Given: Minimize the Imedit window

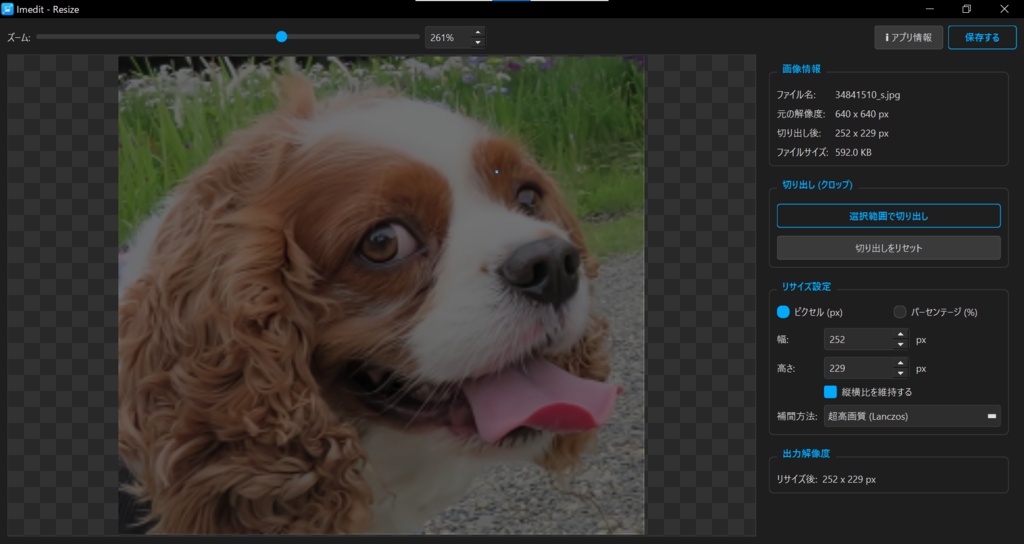Looking at the screenshot, I should (x=929, y=9).
